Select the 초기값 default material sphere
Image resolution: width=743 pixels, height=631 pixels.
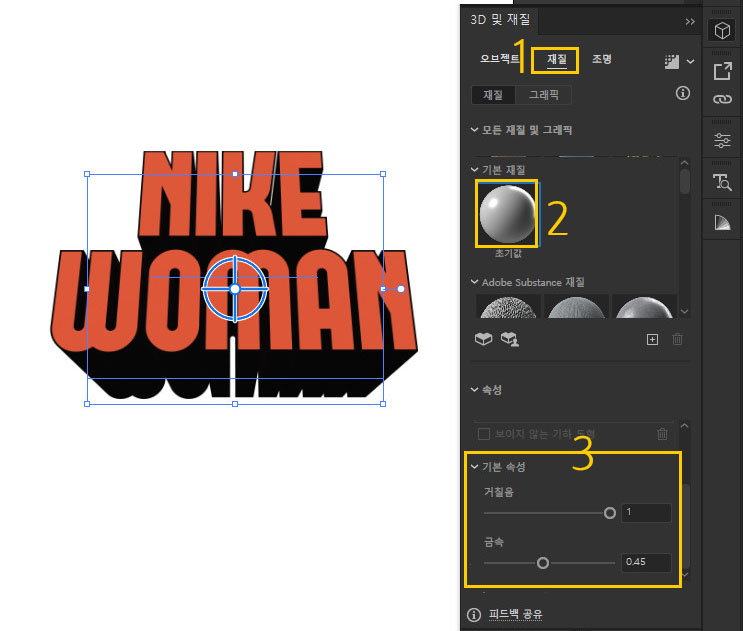tap(507, 214)
